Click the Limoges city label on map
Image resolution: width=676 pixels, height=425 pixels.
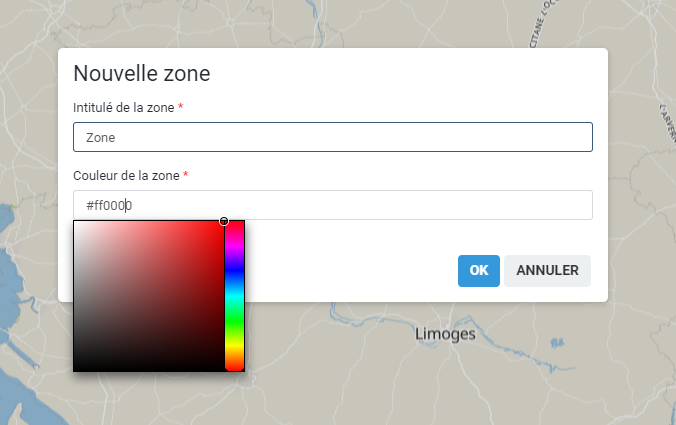pos(445,334)
